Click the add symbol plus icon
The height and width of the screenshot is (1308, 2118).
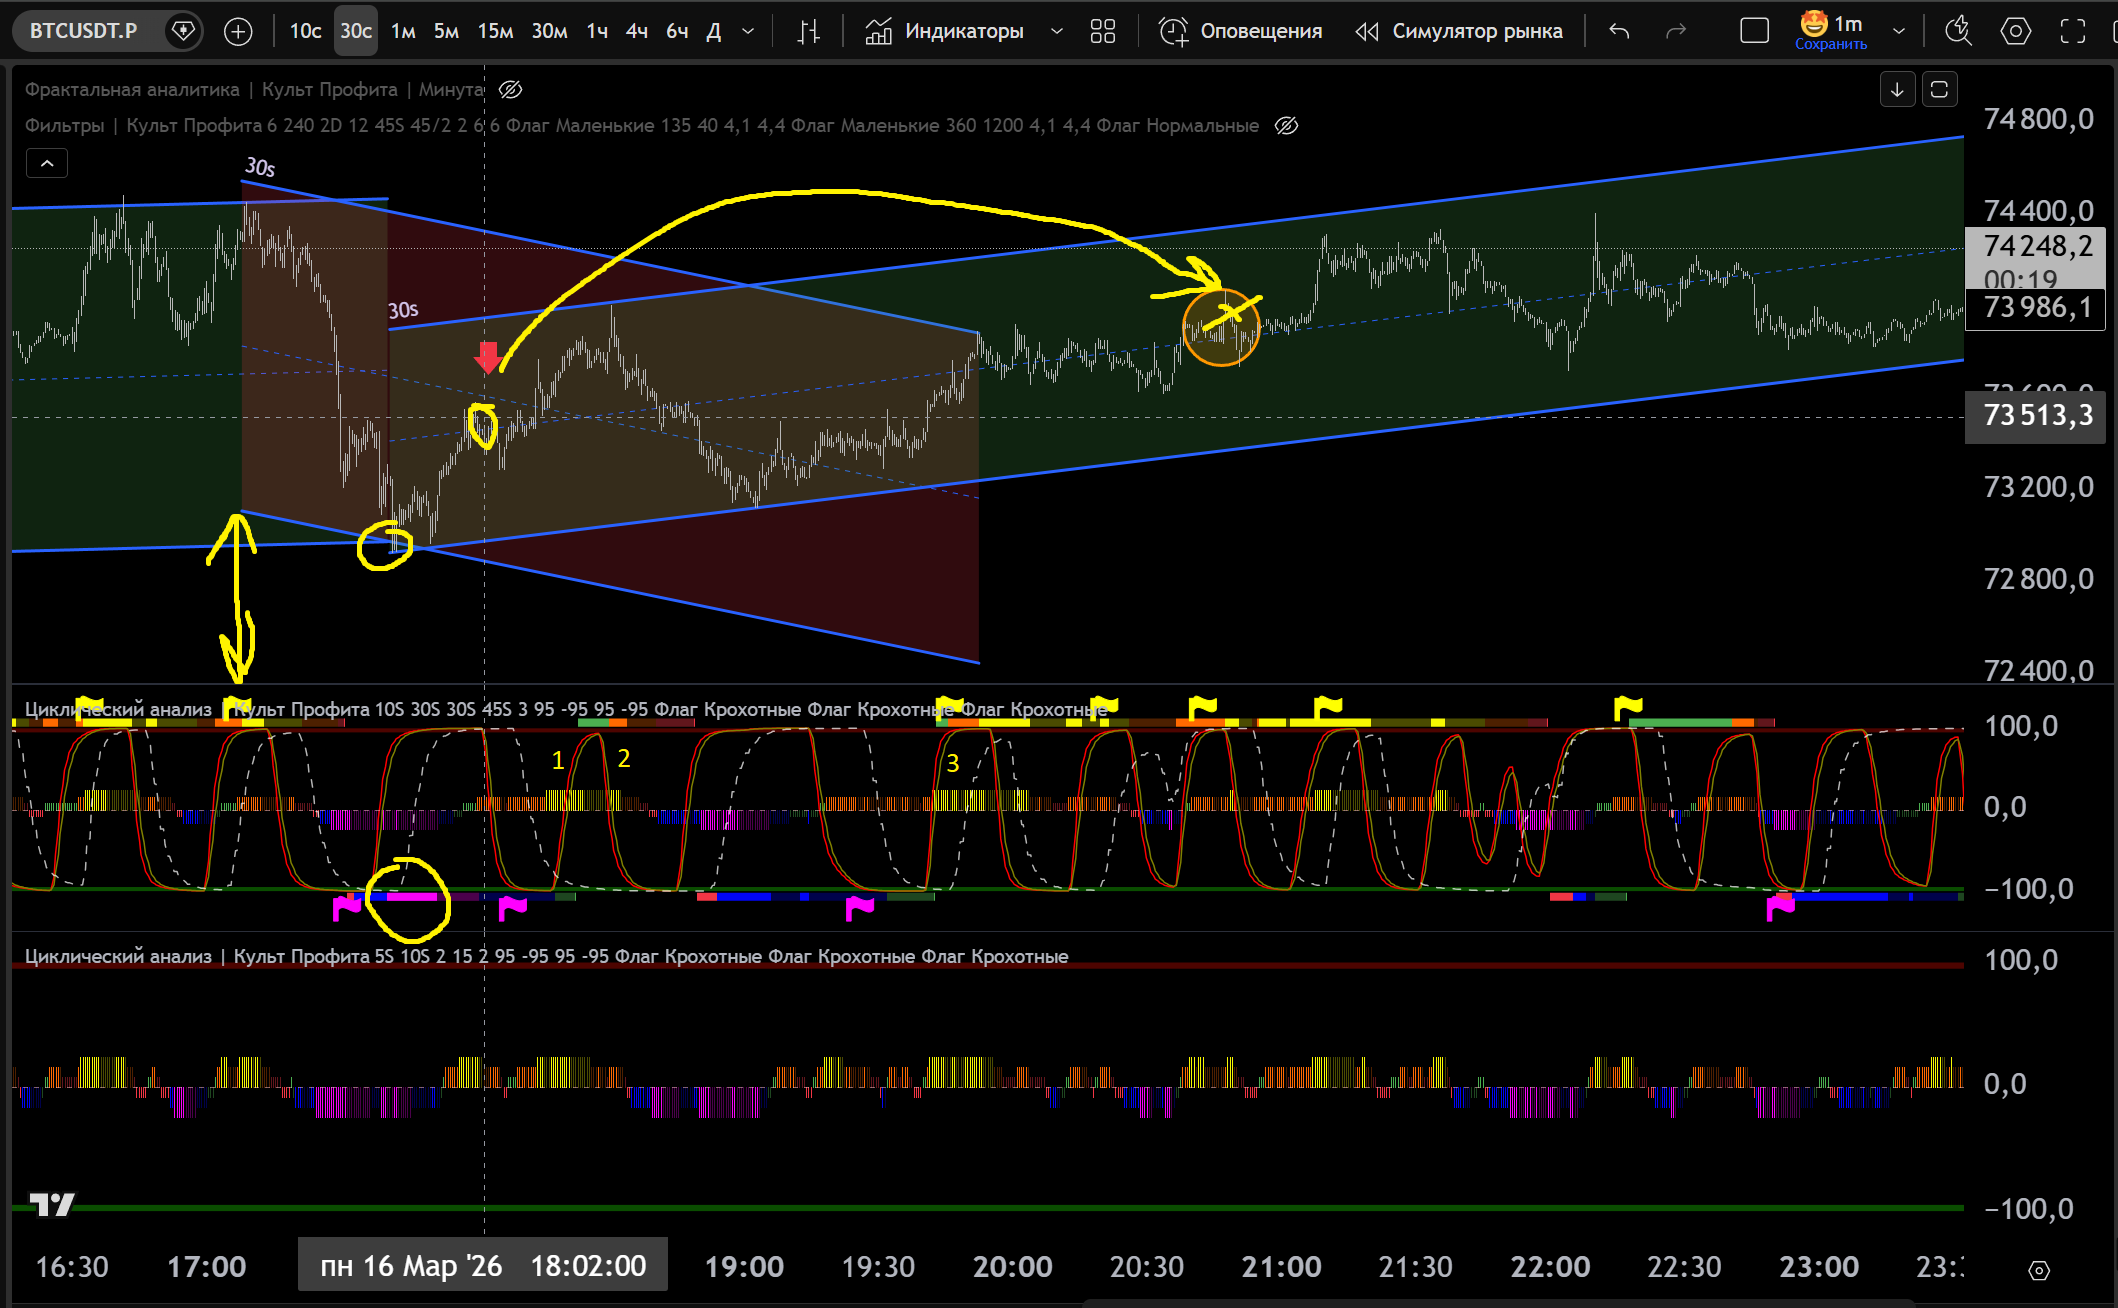coord(238,31)
